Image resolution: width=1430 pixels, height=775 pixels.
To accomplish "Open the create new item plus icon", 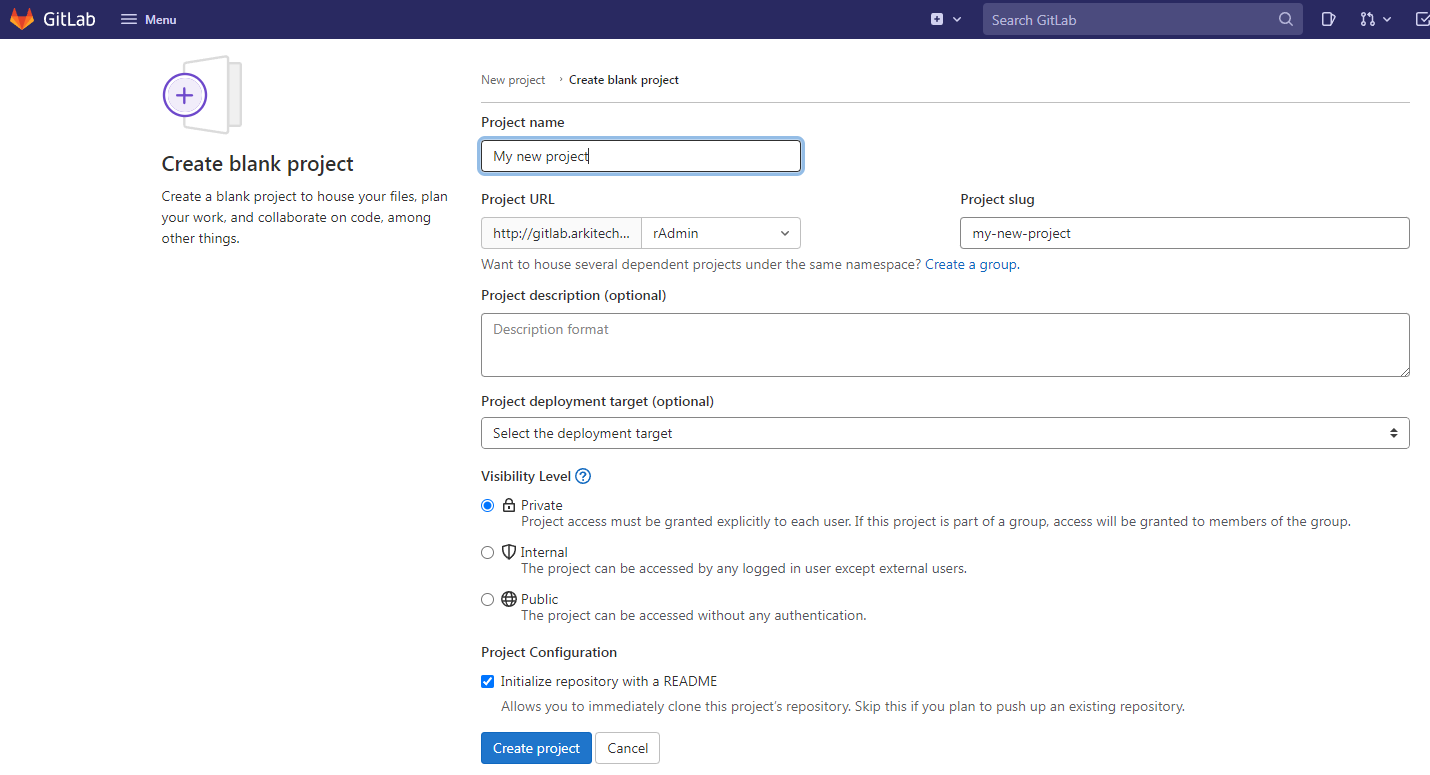I will tap(935, 18).
